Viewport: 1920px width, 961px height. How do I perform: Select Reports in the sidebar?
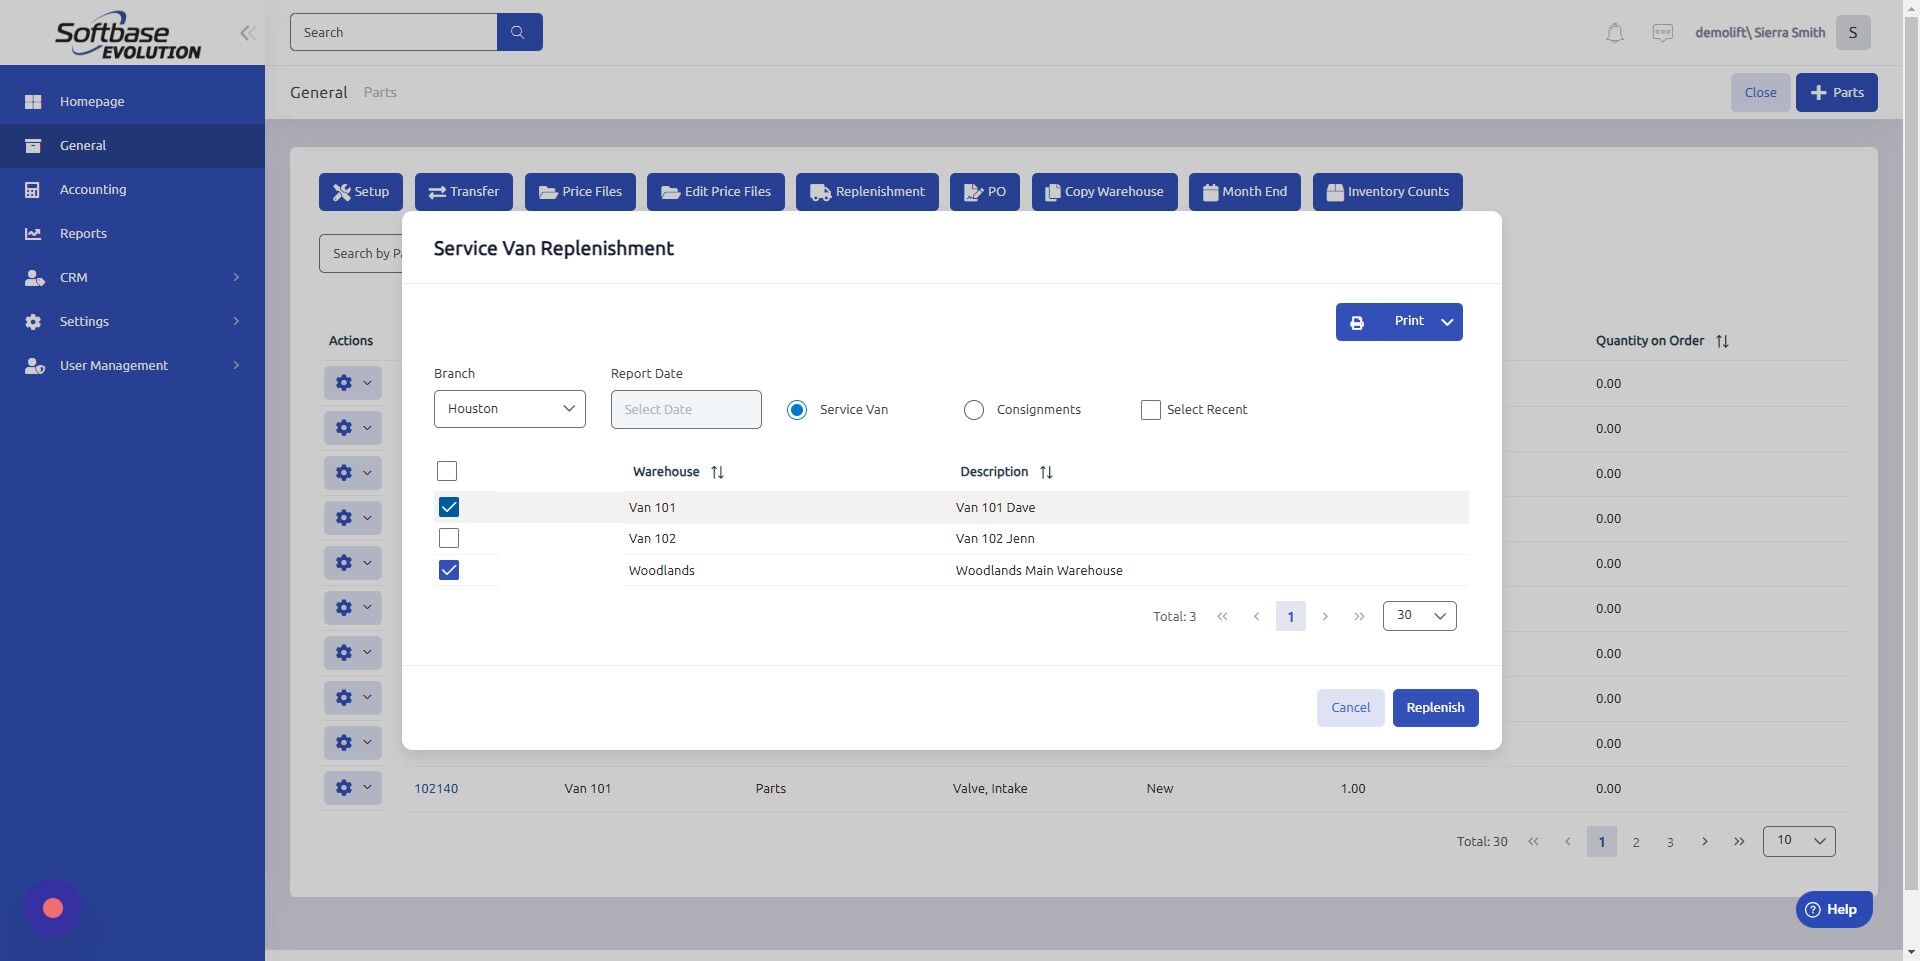pos(81,233)
